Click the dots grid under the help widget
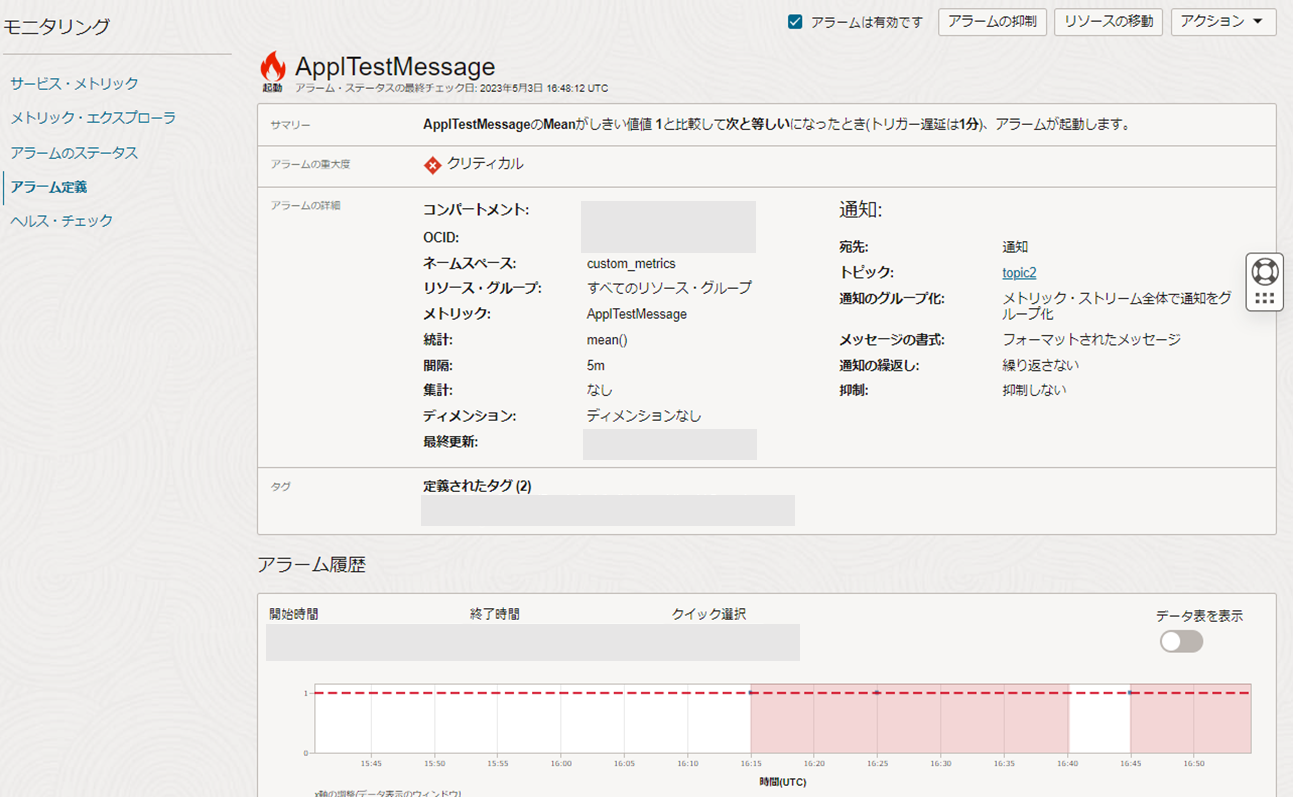 tap(1265, 298)
